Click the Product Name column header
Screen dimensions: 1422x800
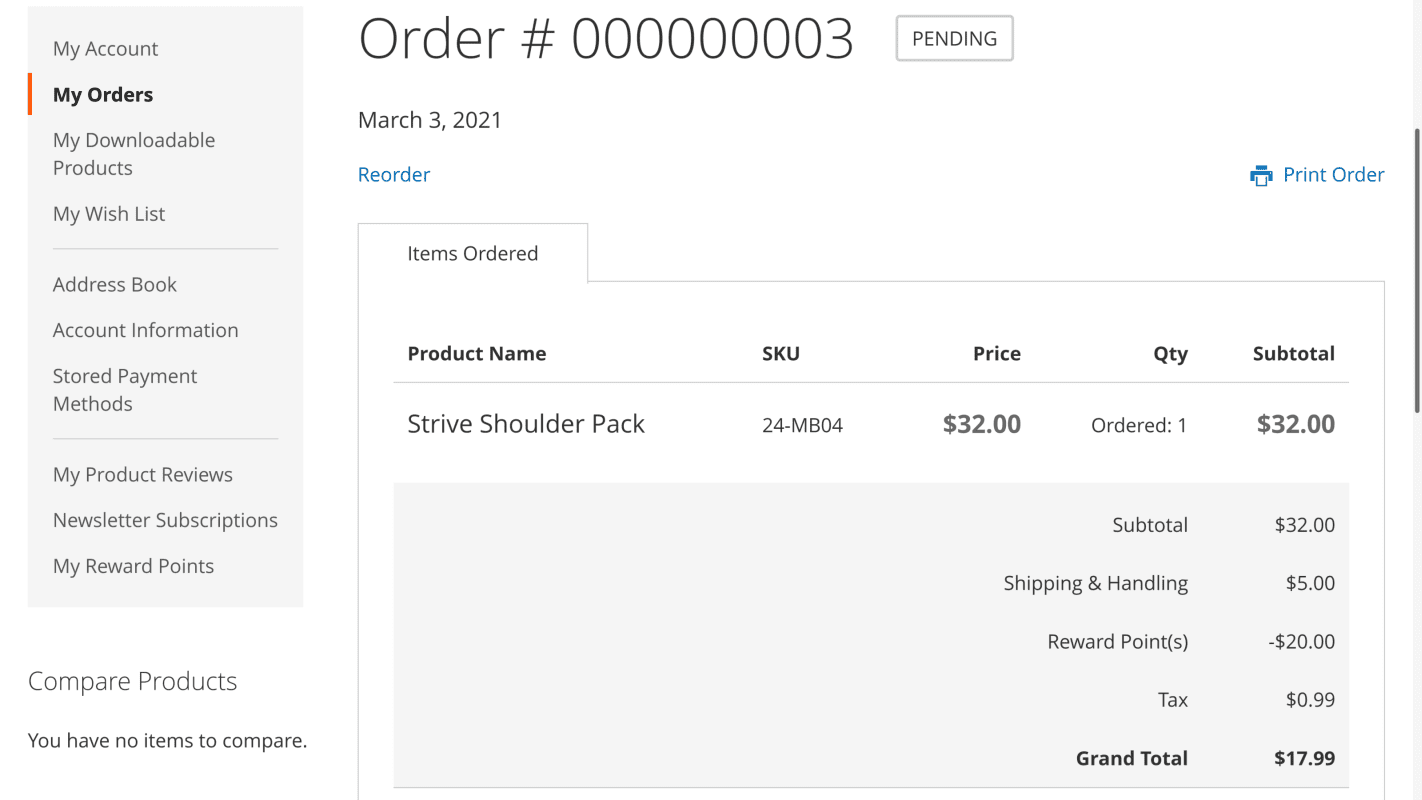(477, 354)
